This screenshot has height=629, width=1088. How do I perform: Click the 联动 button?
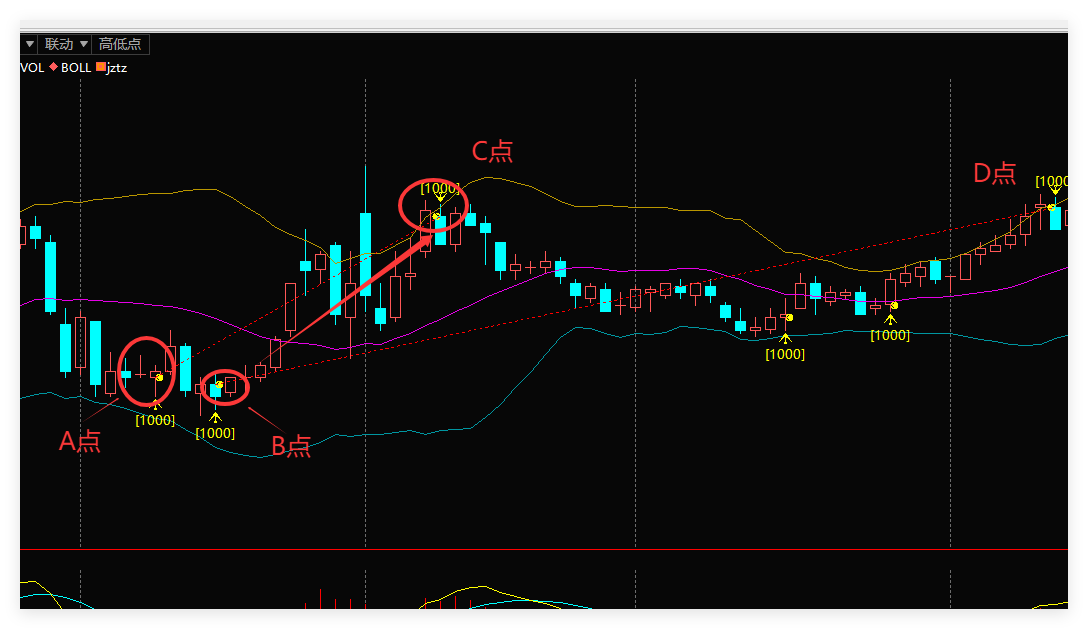[x=58, y=44]
